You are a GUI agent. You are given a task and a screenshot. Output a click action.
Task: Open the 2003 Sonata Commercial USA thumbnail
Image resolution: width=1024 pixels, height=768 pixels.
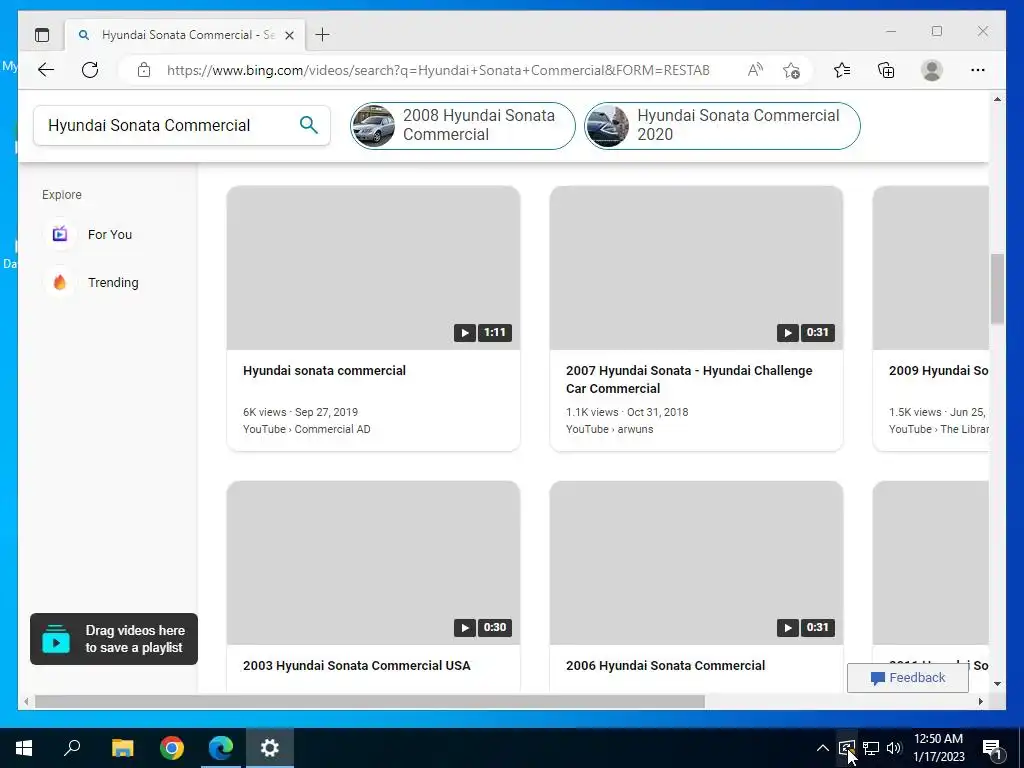pyautogui.click(x=374, y=563)
